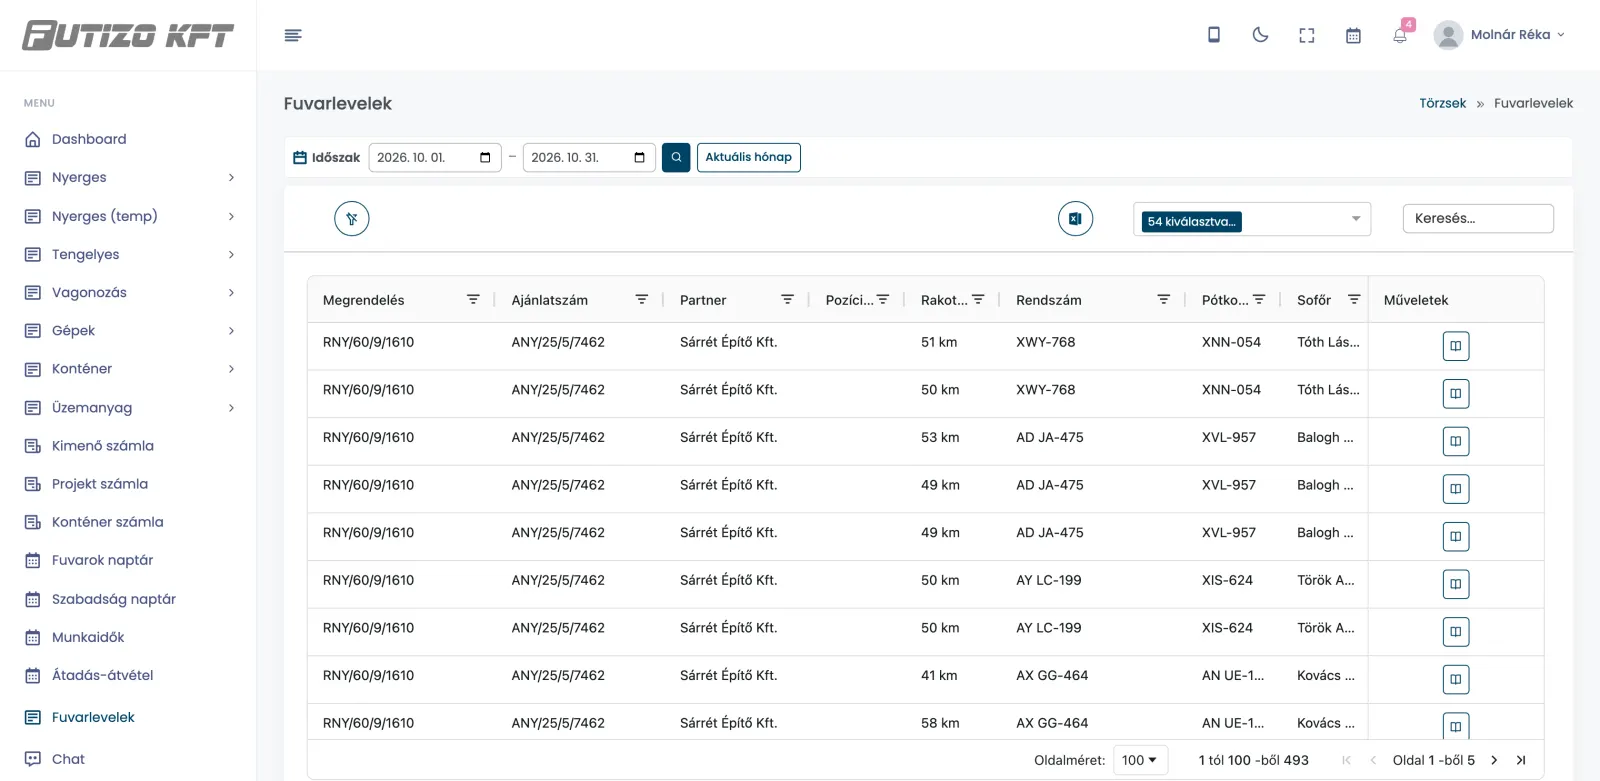The height and width of the screenshot is (781, 1600).
Task: Expand the Üzemanyag submenu
Action: point(130,408)
